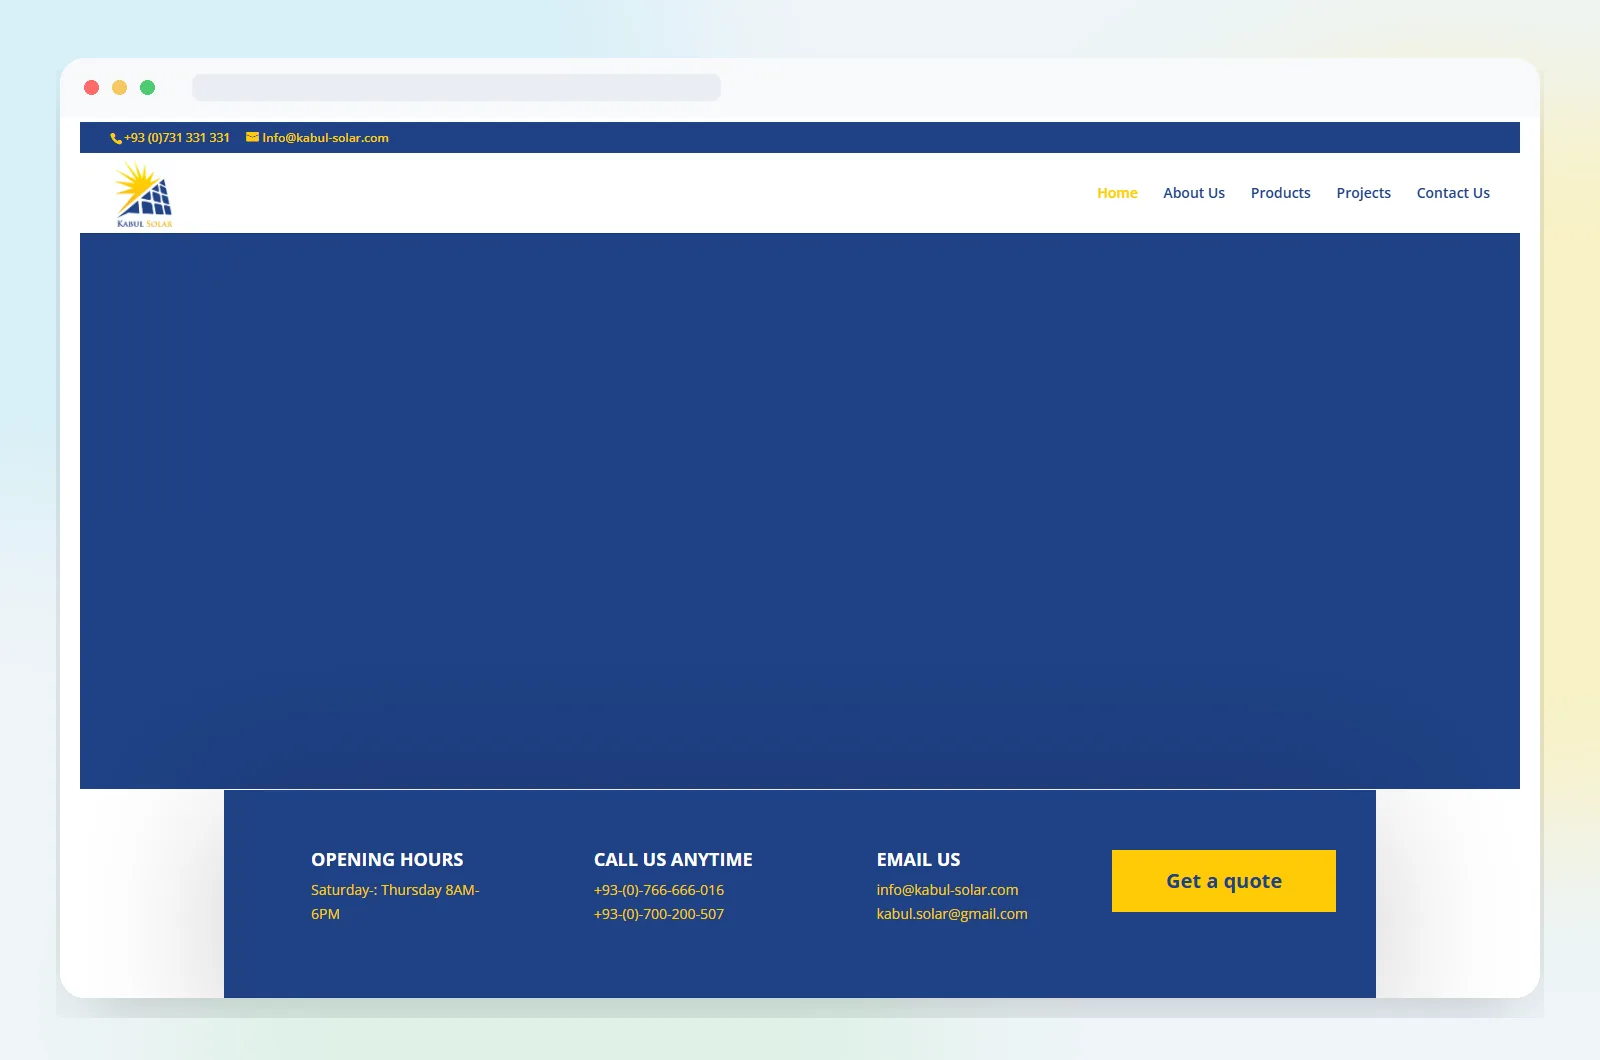Click the Get a quote button
Image resolution: width=1600 pixels, height=1060 pixels.
coord(1224,881)
